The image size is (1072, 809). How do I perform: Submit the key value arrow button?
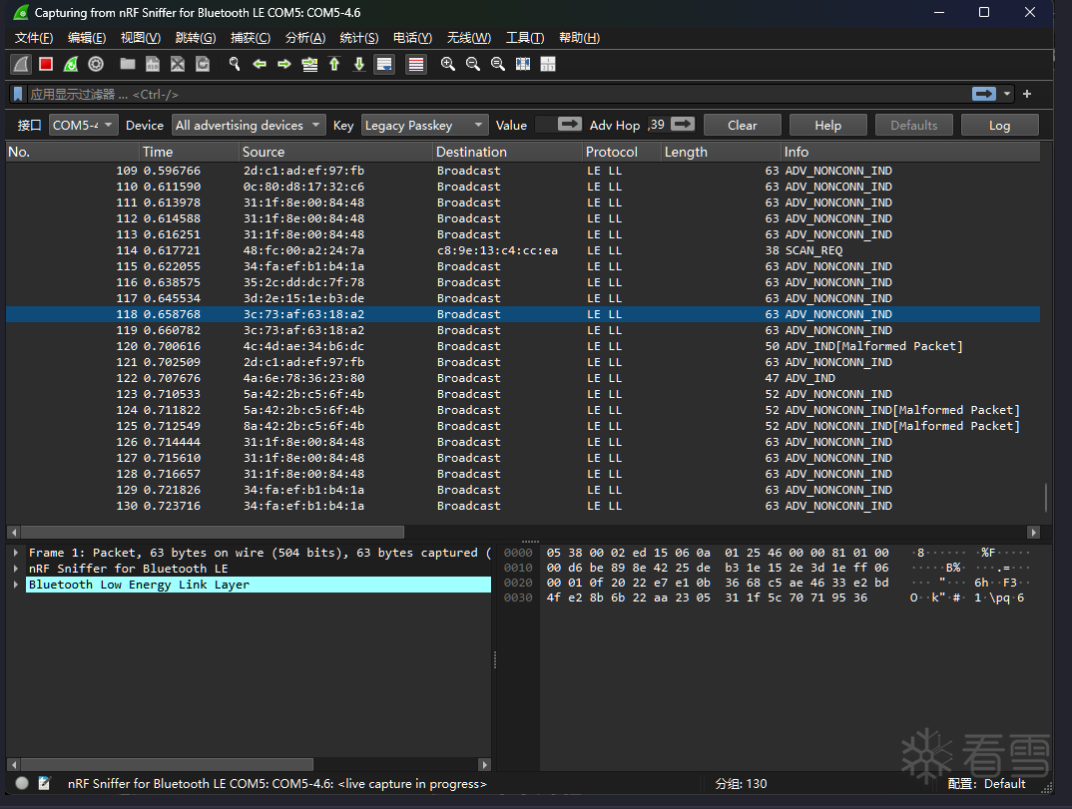[x=570, y=124]
